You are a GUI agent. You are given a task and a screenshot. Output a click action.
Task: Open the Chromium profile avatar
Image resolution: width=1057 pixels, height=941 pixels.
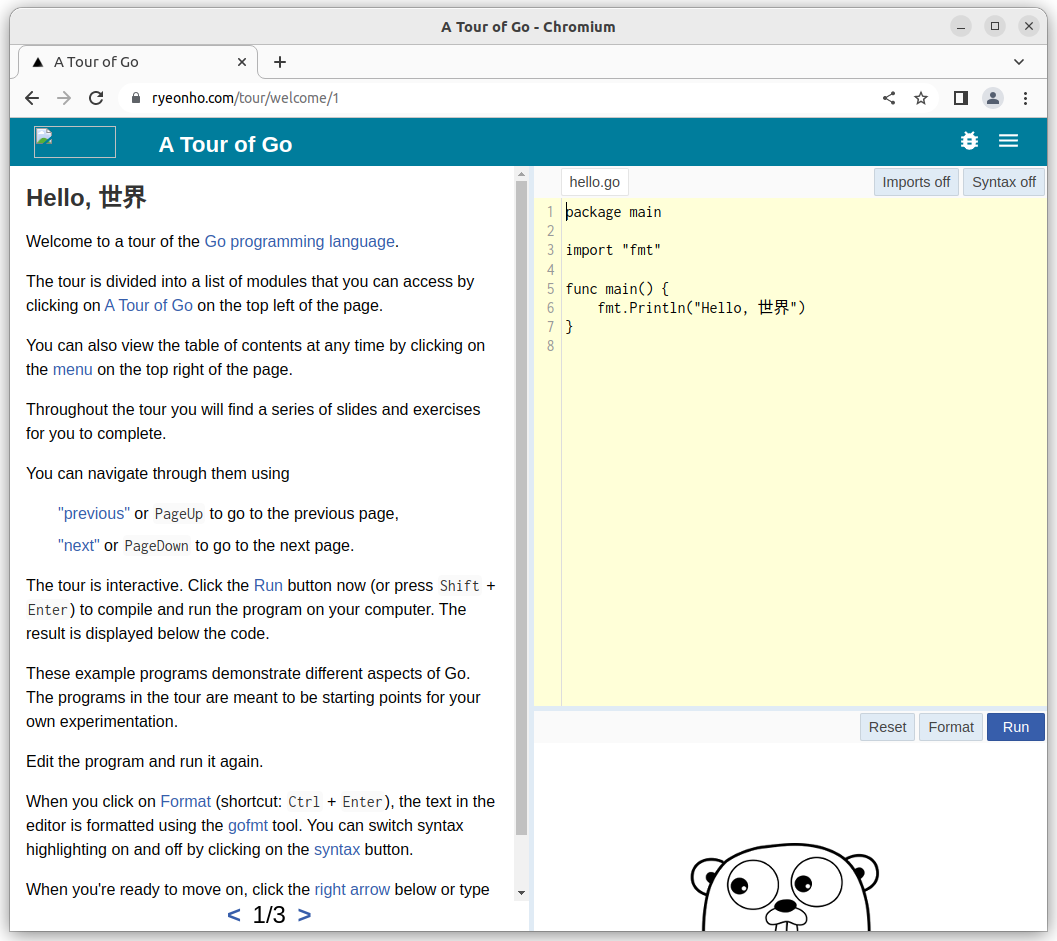(x=993, y=98)
